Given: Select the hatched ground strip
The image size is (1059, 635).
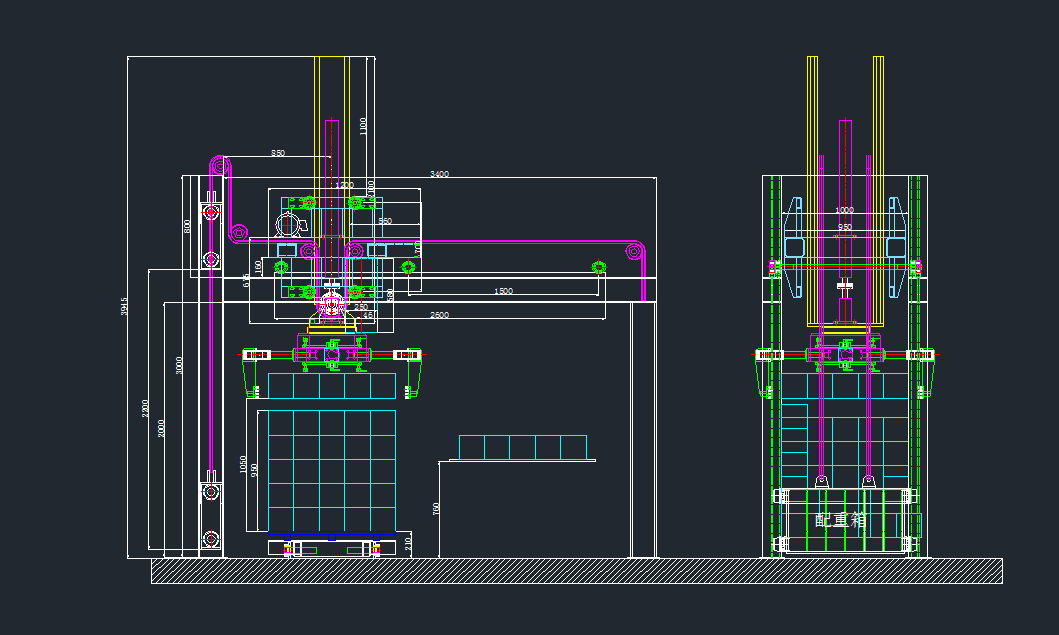Looking at the screenshot, I should (576, 571).
